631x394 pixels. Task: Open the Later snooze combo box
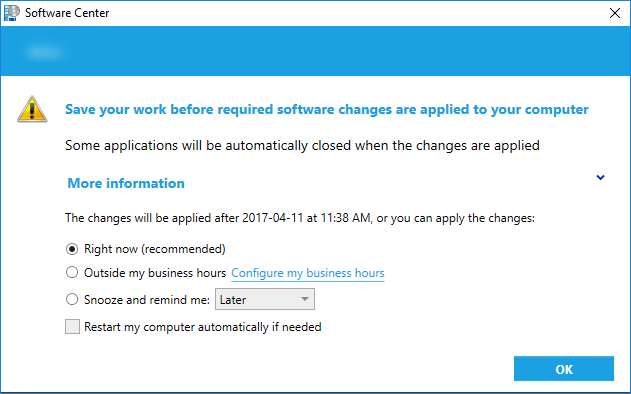(265, 299)
